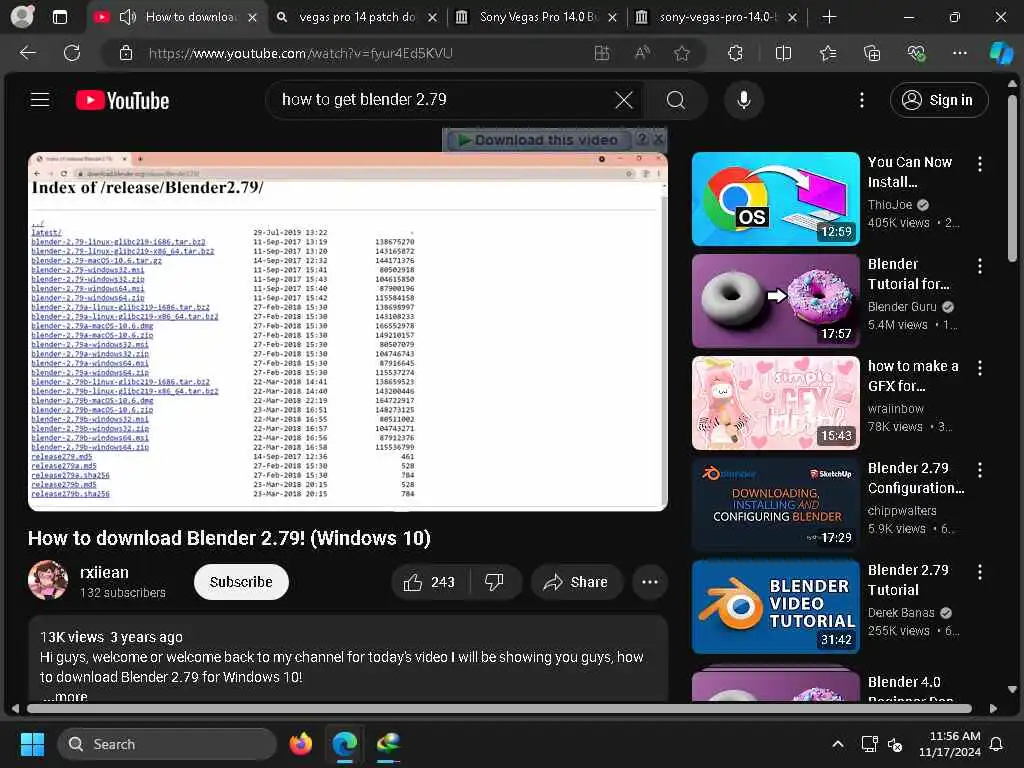This screenshot has width=1024, height=768.
Task: Open browser extensions puzzle icon
Action: (x=735, y=53)
